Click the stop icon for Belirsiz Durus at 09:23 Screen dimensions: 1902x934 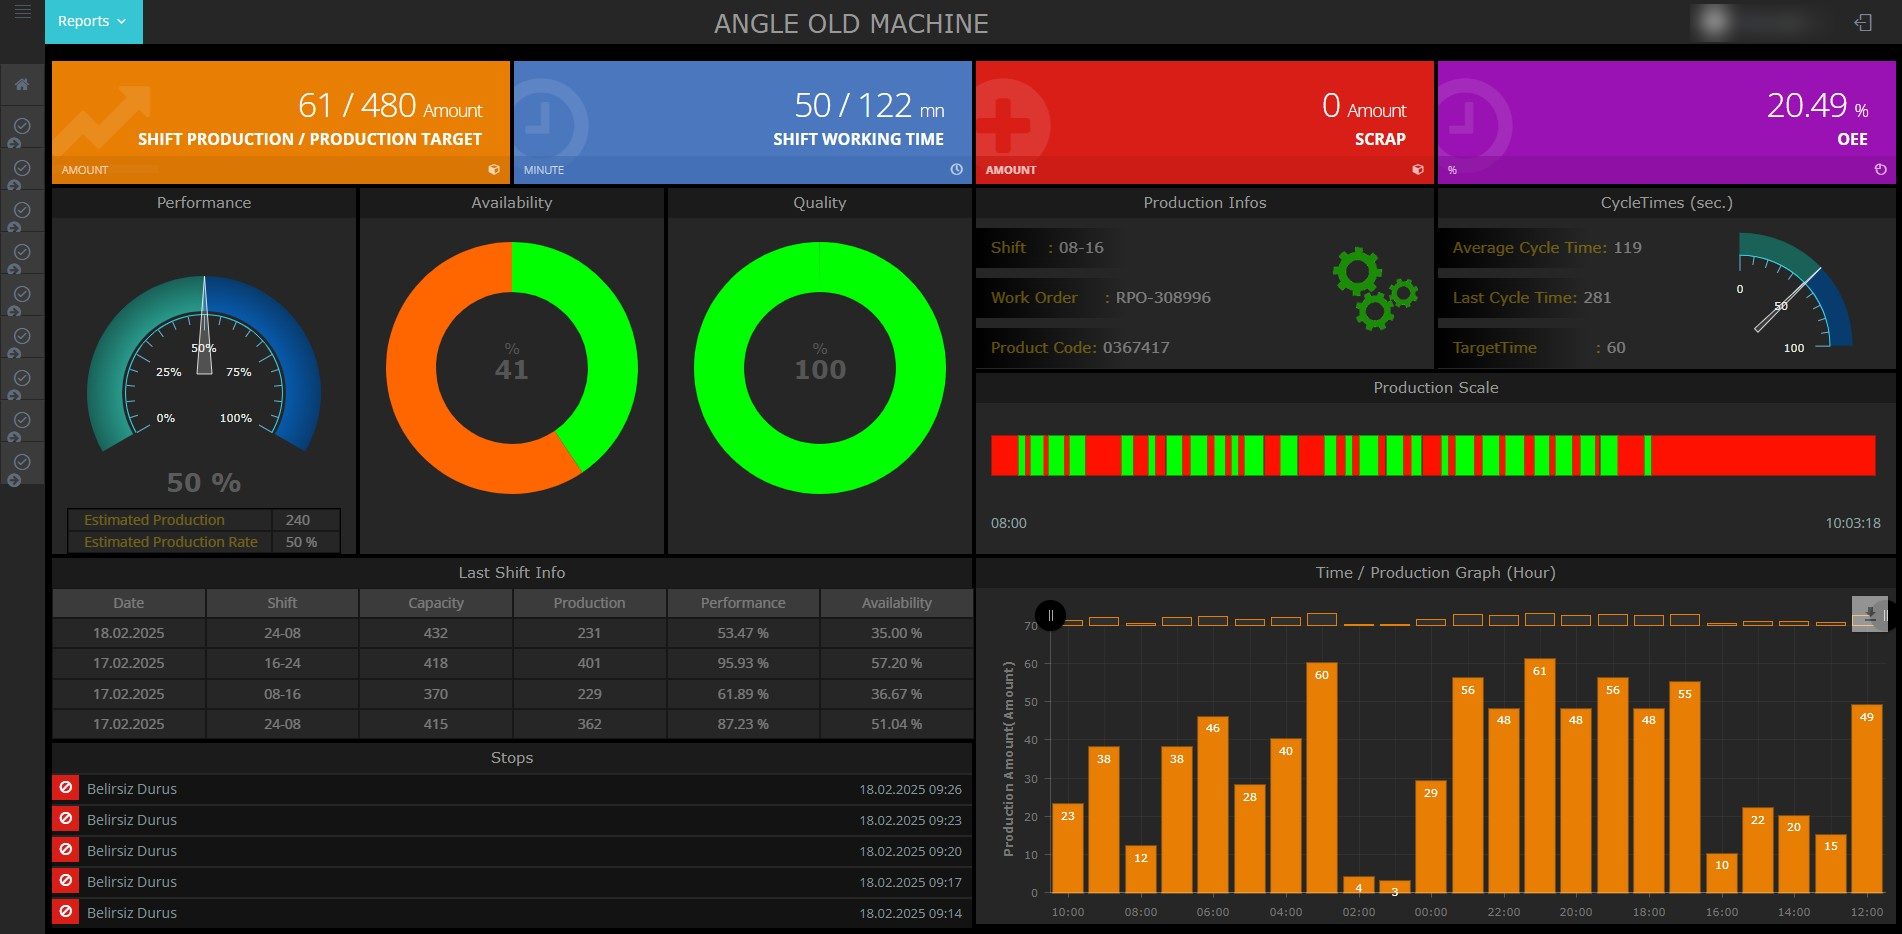66,819
